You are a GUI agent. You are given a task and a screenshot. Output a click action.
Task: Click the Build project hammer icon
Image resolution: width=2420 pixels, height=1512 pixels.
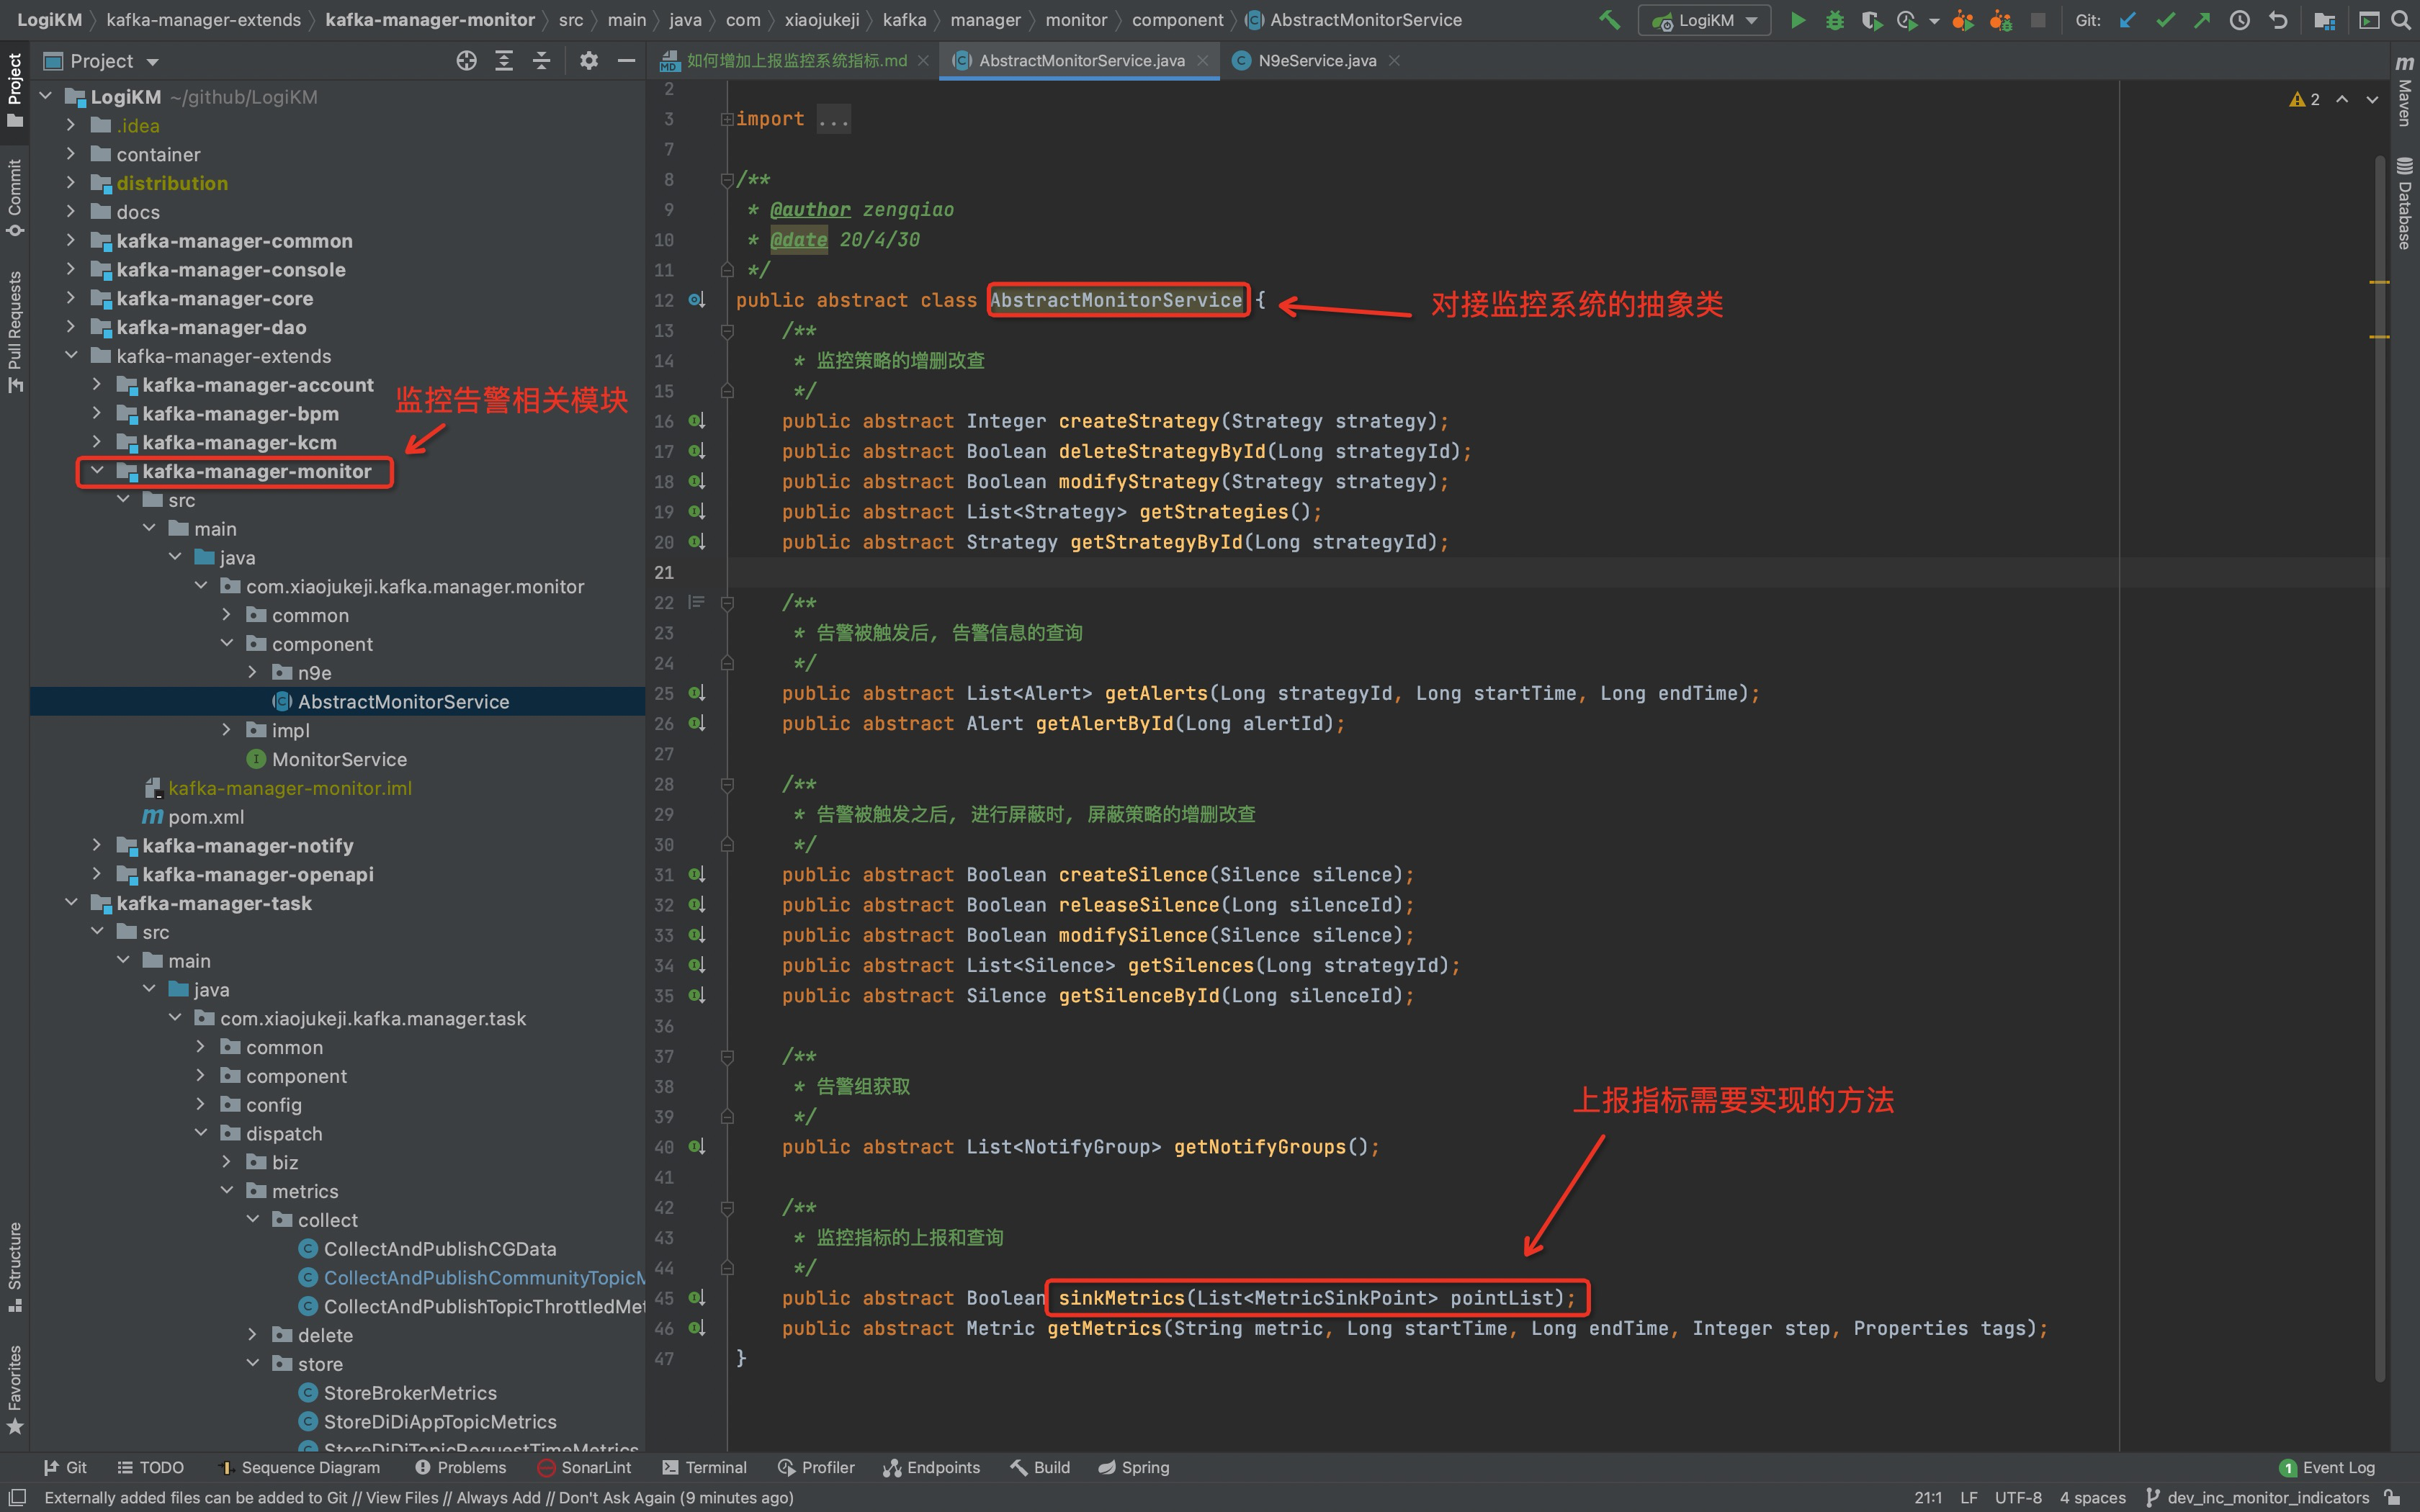click(x=1608, y=20)
